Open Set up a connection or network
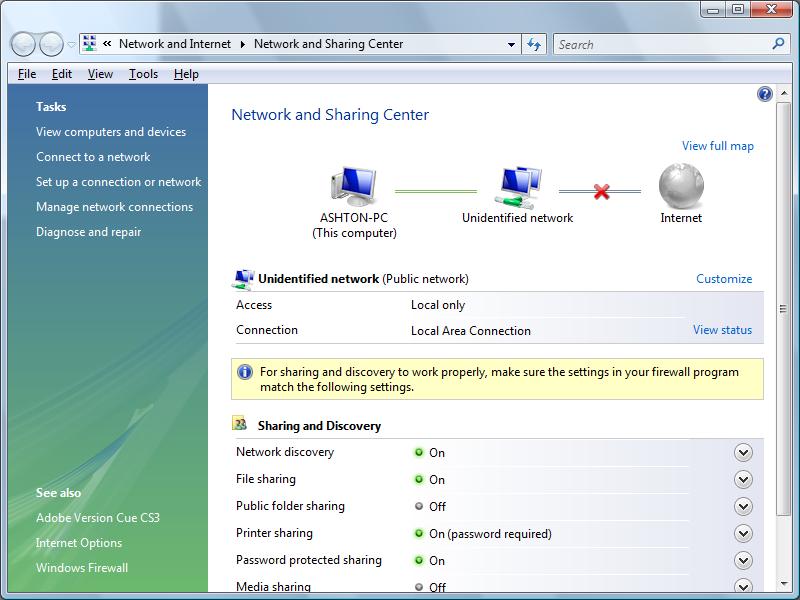 click(118, 182)
